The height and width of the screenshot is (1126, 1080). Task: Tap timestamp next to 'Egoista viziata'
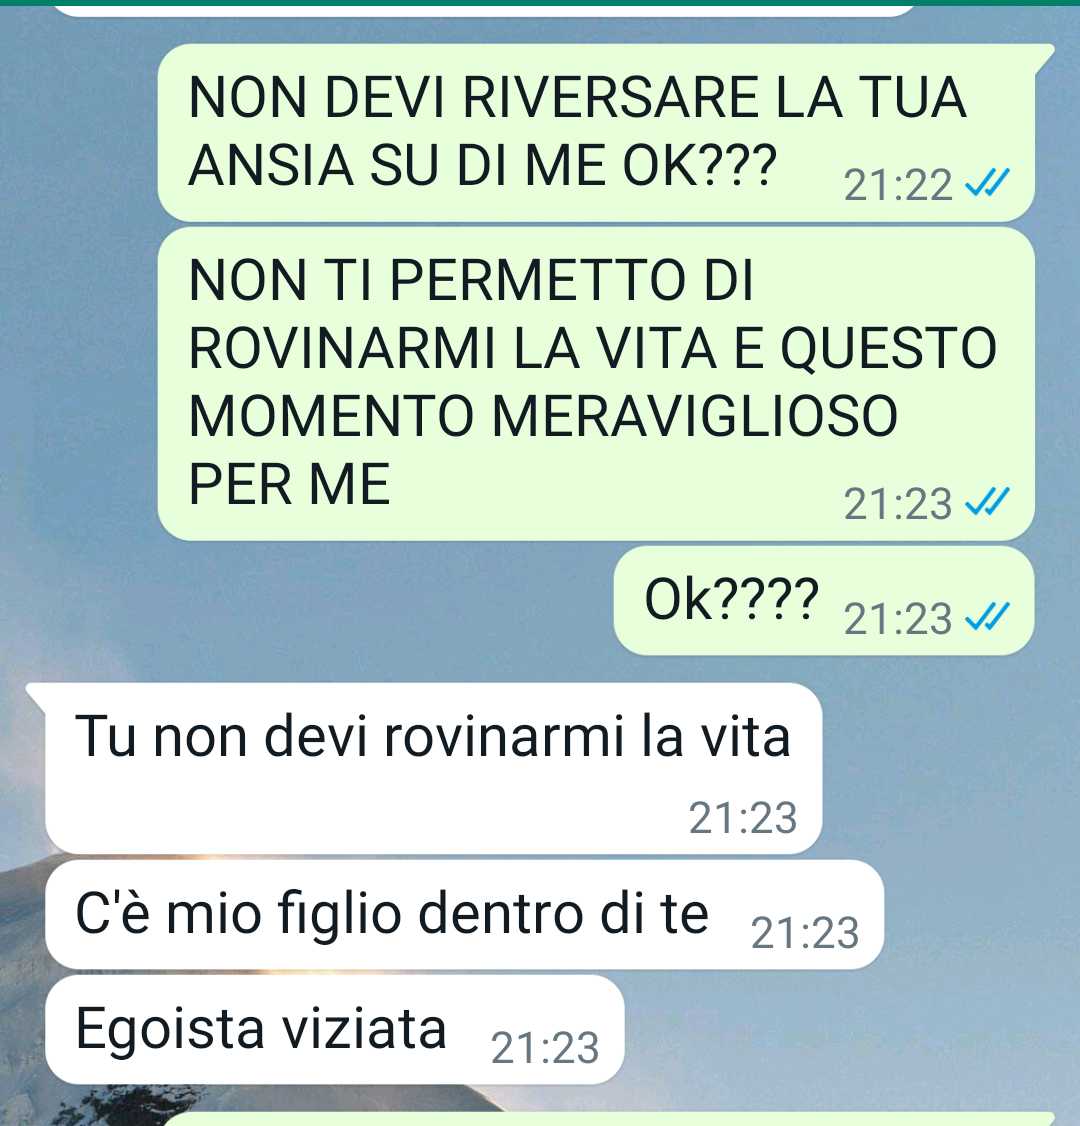[545, 1048]
